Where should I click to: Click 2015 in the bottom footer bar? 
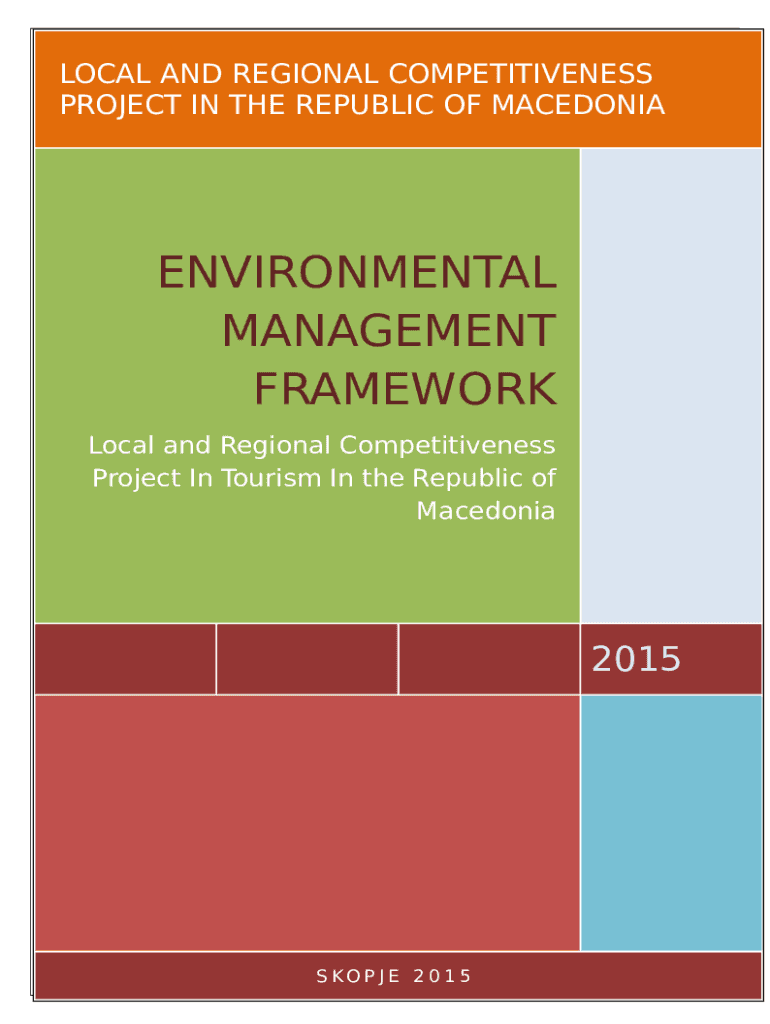[x=442, y=976]
